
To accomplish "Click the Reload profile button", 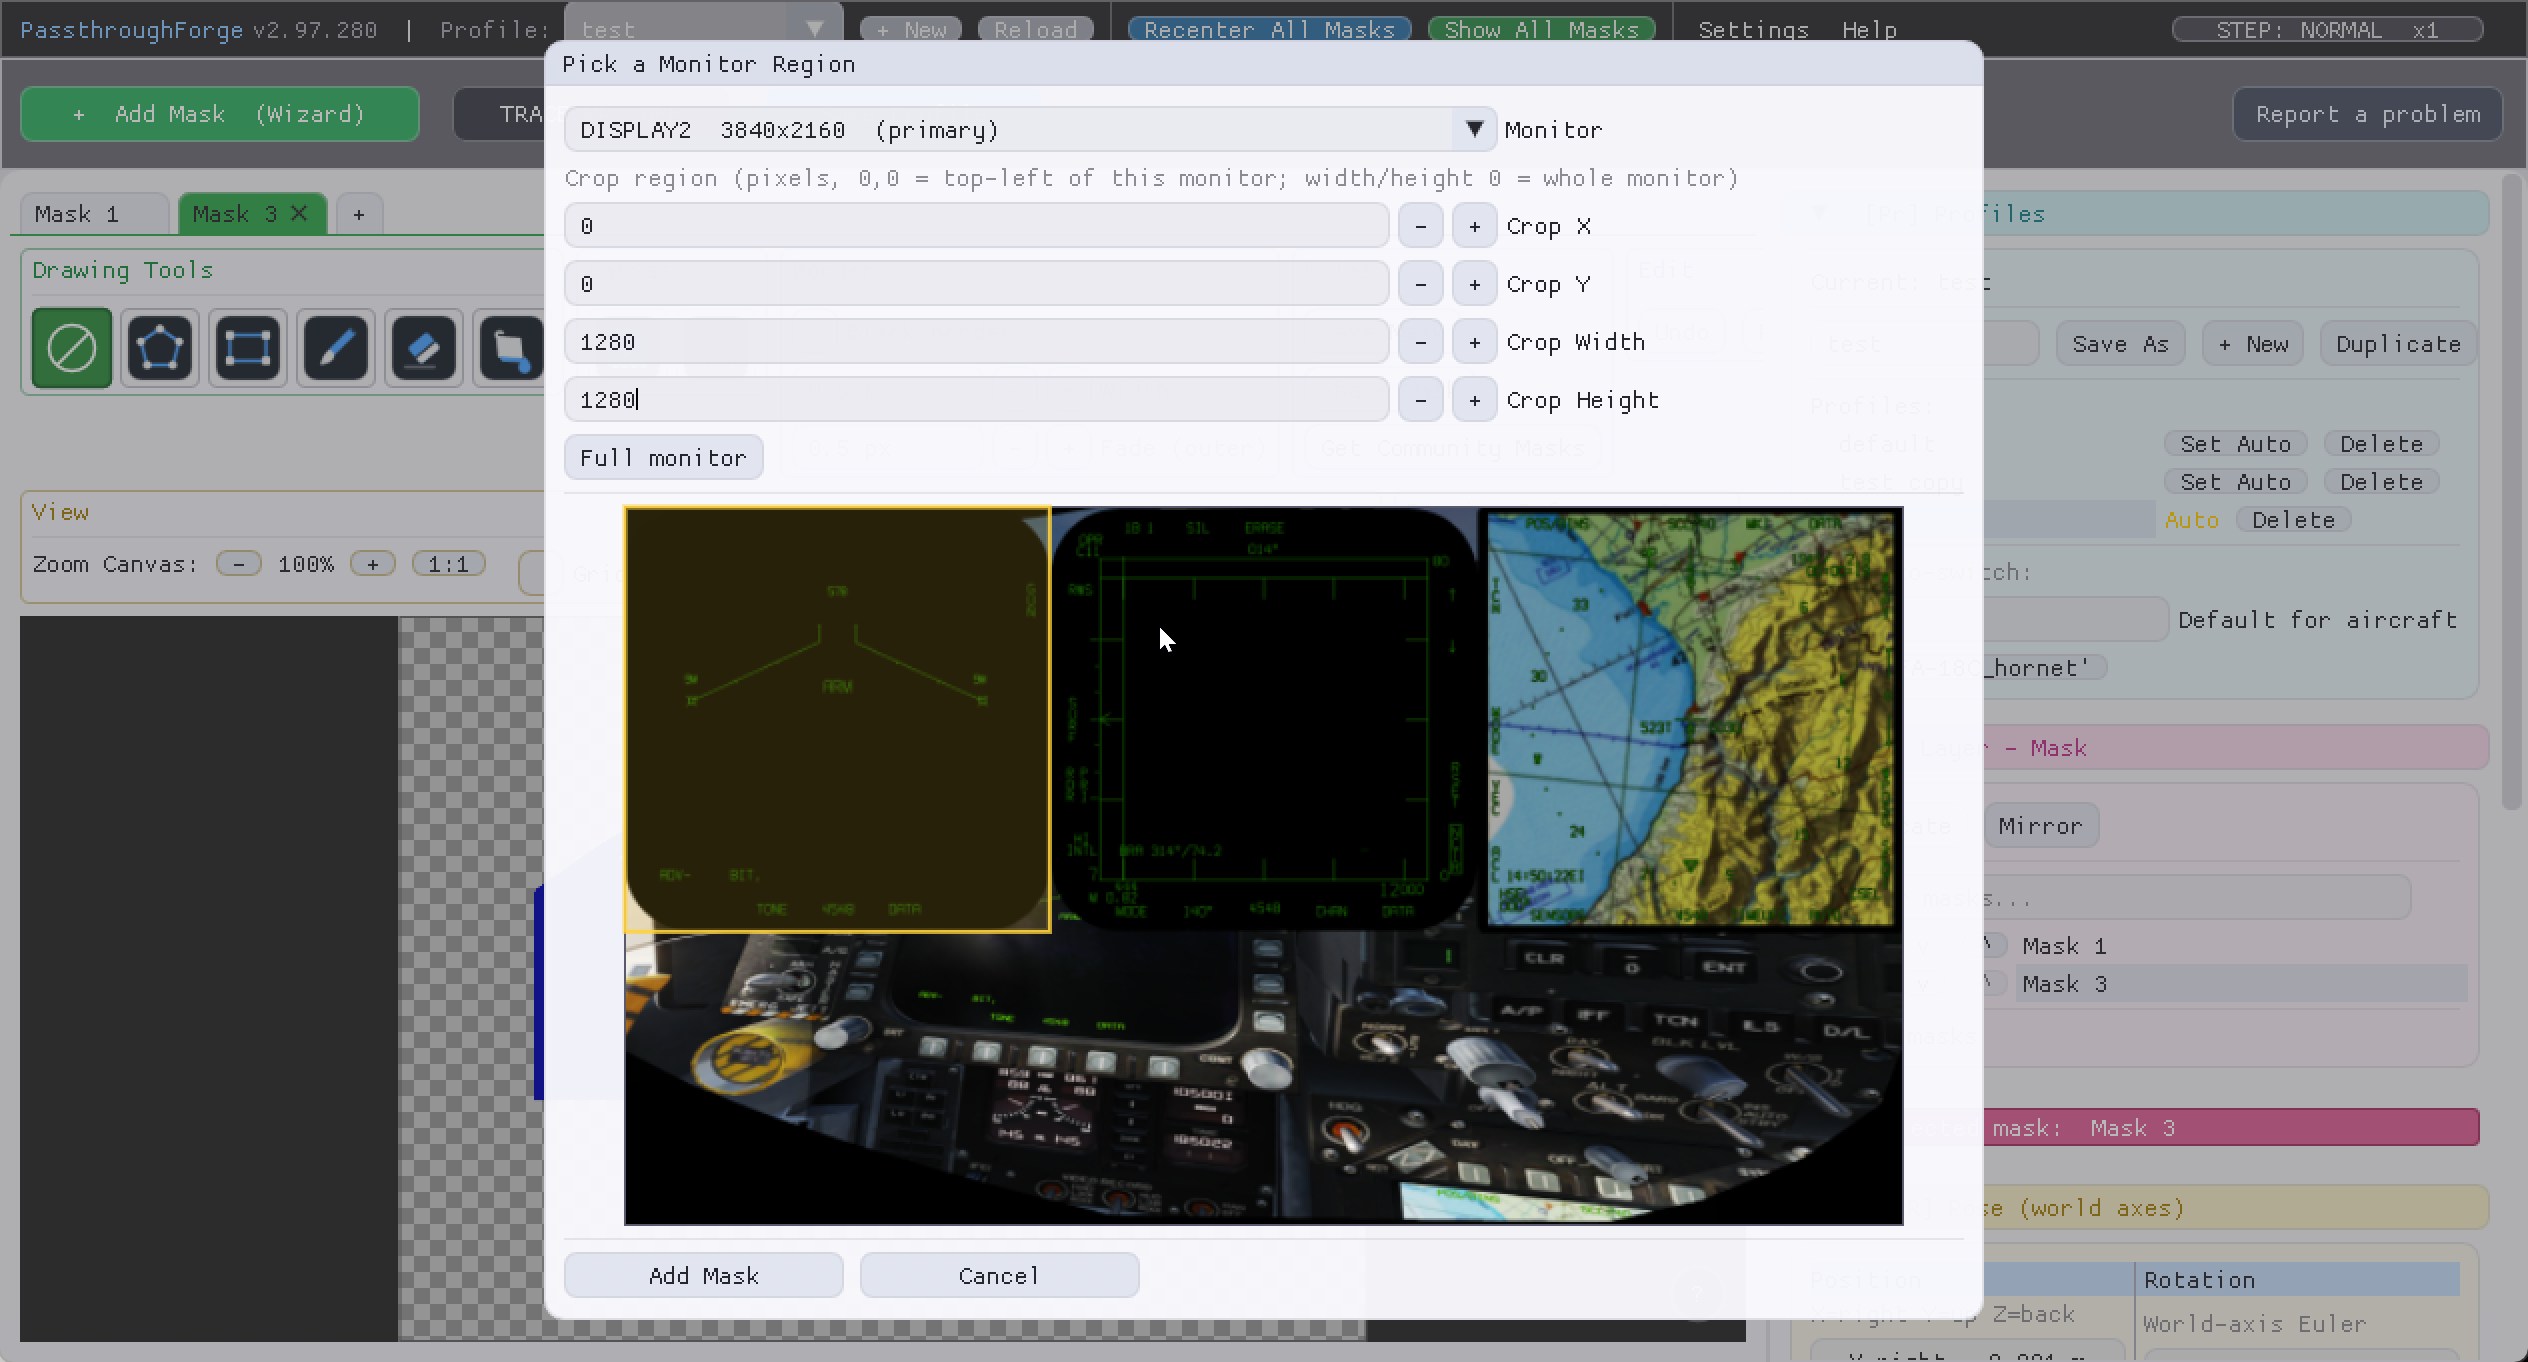I will [1036, 30].
